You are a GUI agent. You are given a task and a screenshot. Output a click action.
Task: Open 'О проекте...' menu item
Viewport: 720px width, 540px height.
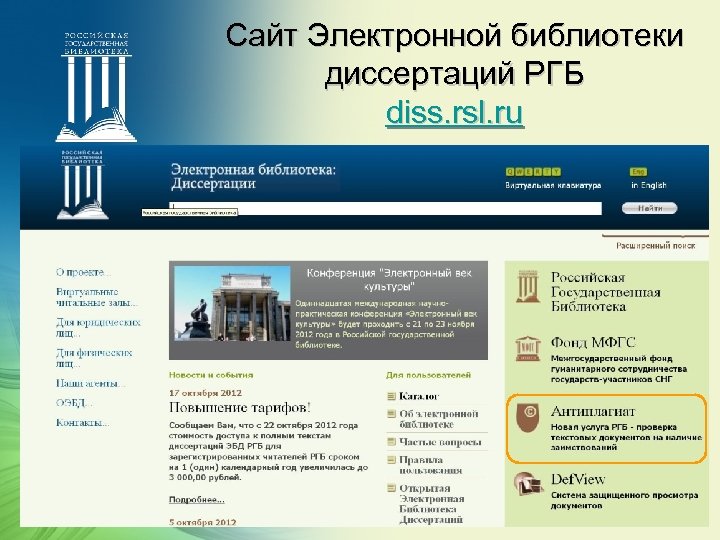click(x=83, y=272)
